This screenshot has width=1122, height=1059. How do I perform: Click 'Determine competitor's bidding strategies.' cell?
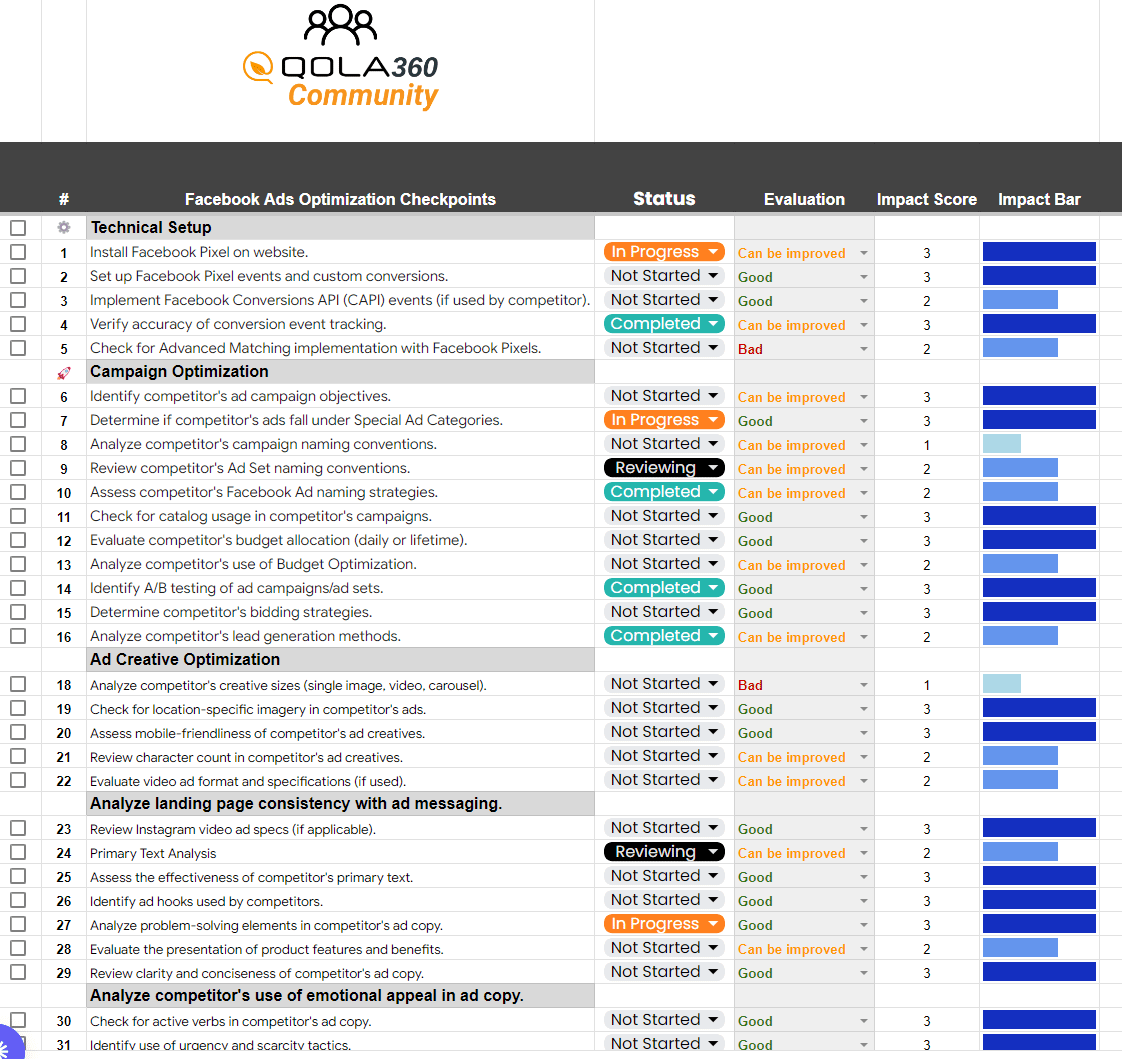tap(341, 612)
